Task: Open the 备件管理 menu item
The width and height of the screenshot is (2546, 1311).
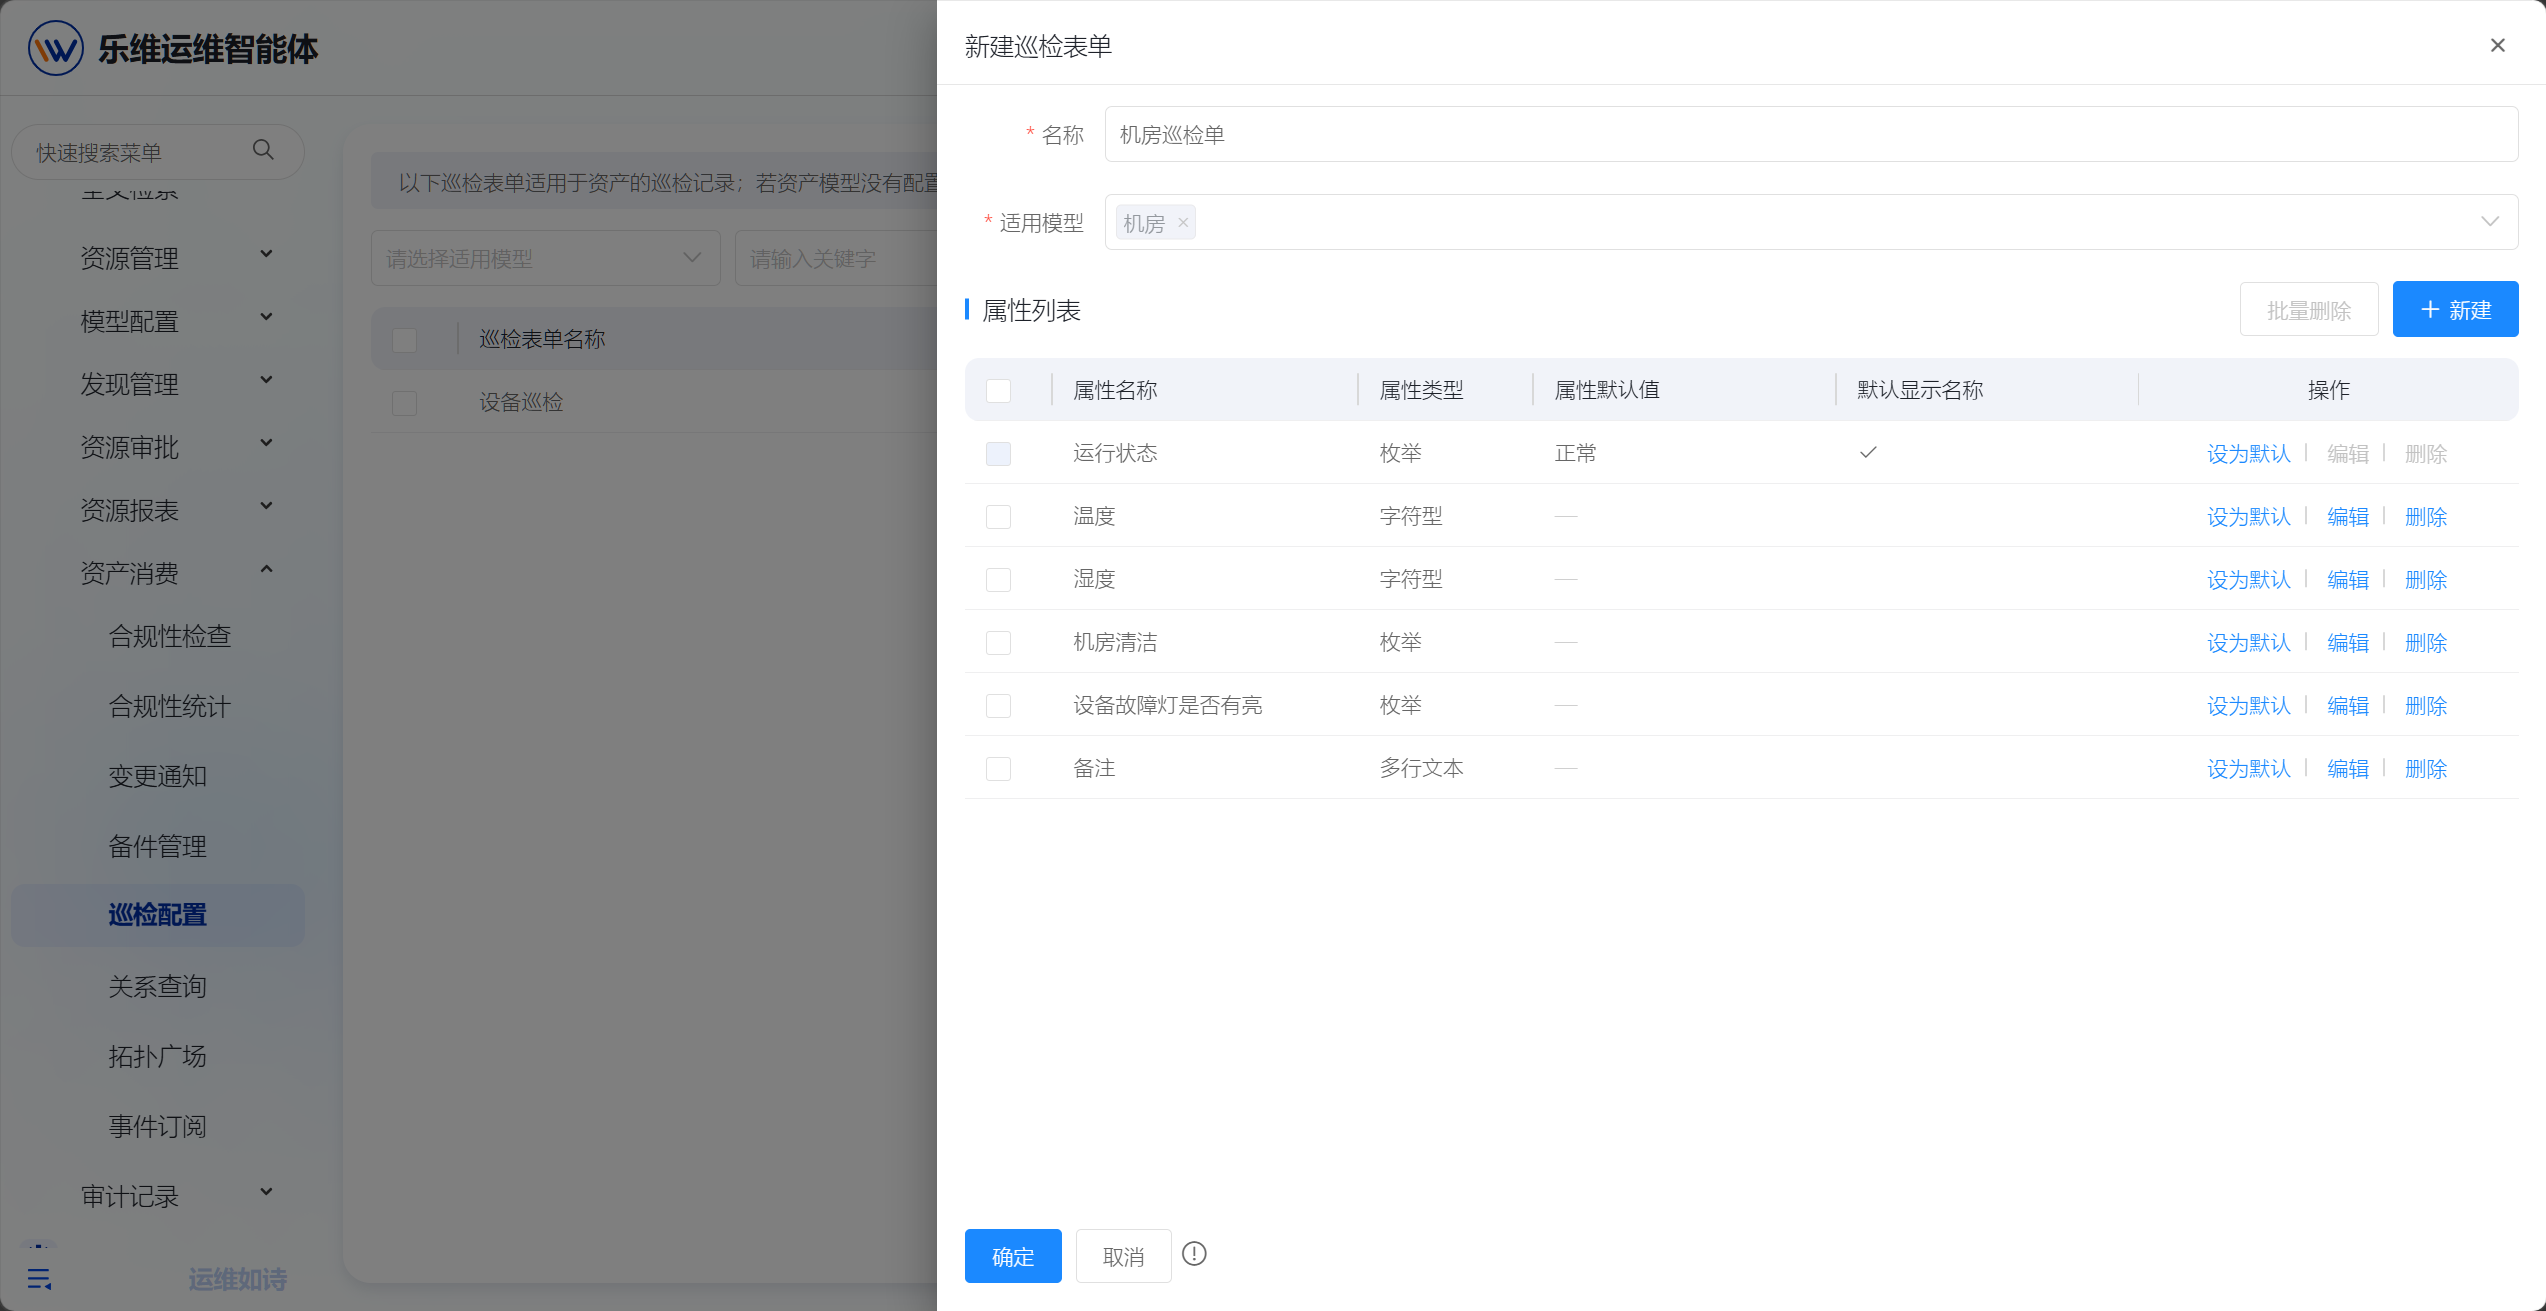Action: pyautogui.click(x=158, y=846)
